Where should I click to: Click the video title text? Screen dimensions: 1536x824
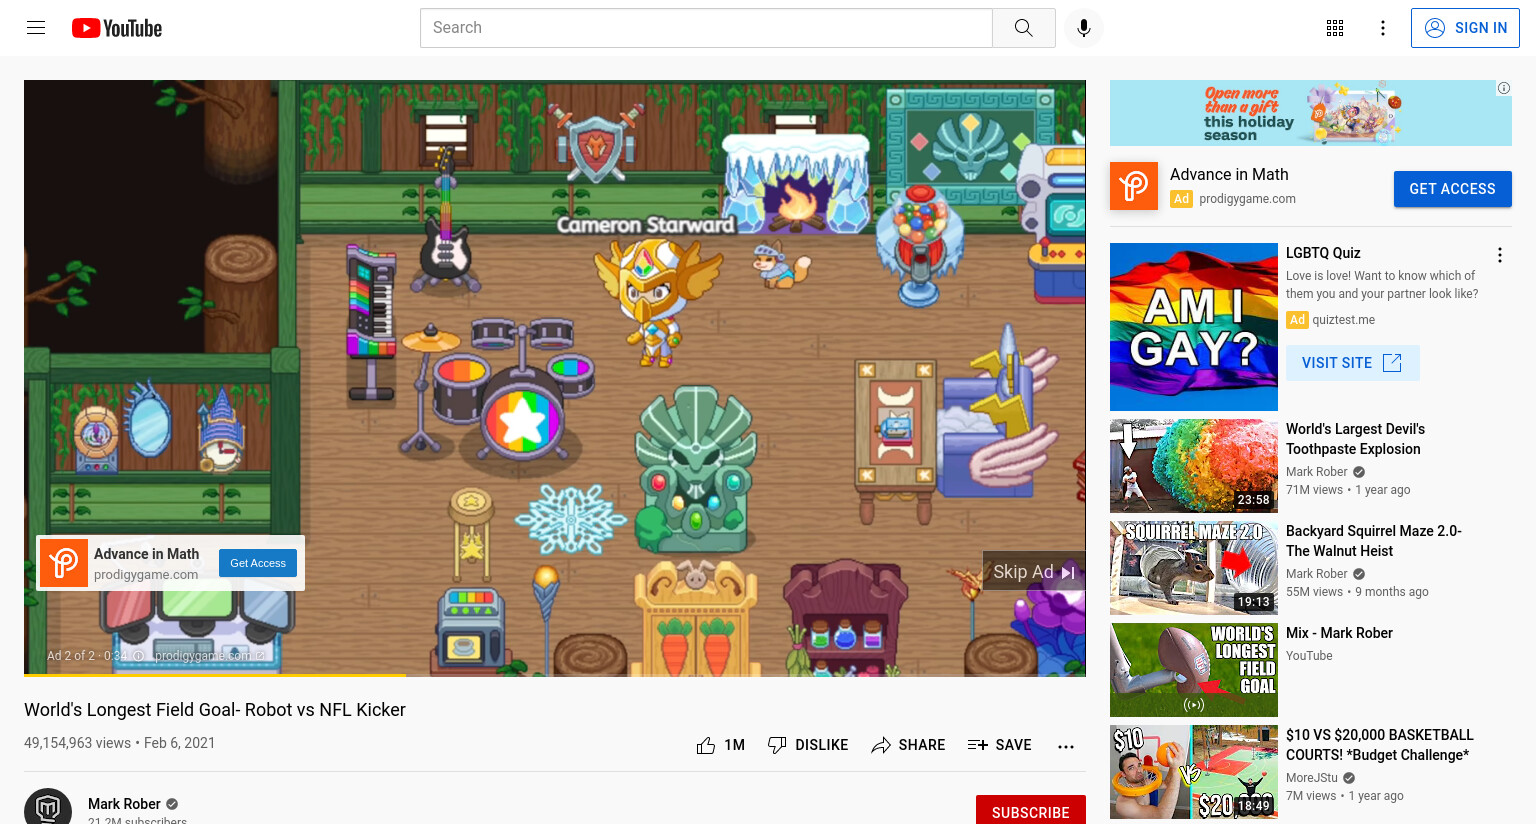[215, 710]
